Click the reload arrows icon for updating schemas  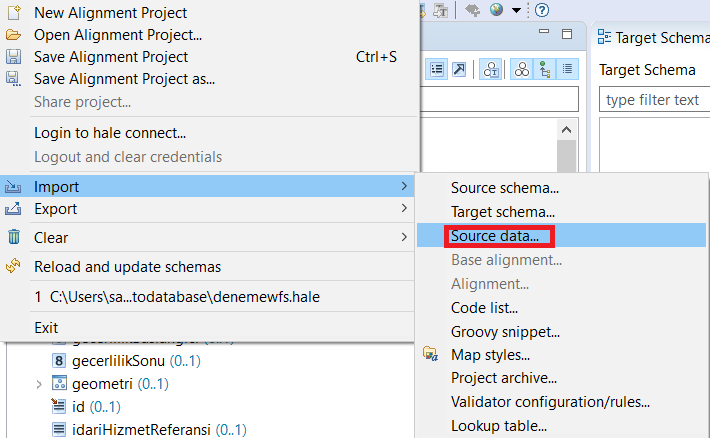(14, 266)
